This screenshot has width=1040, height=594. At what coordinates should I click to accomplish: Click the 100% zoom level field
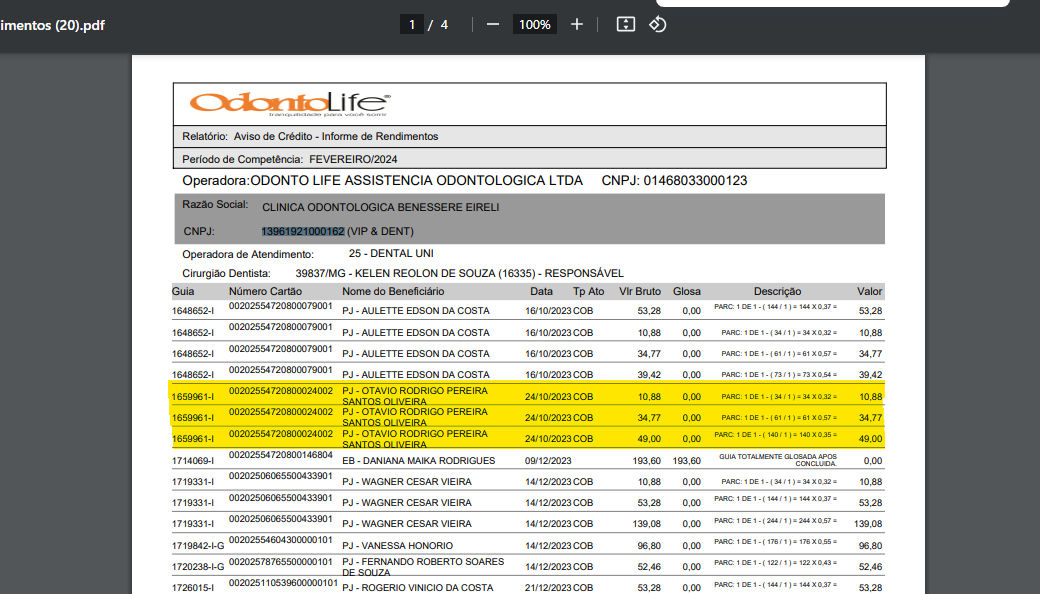click(535, 24)
